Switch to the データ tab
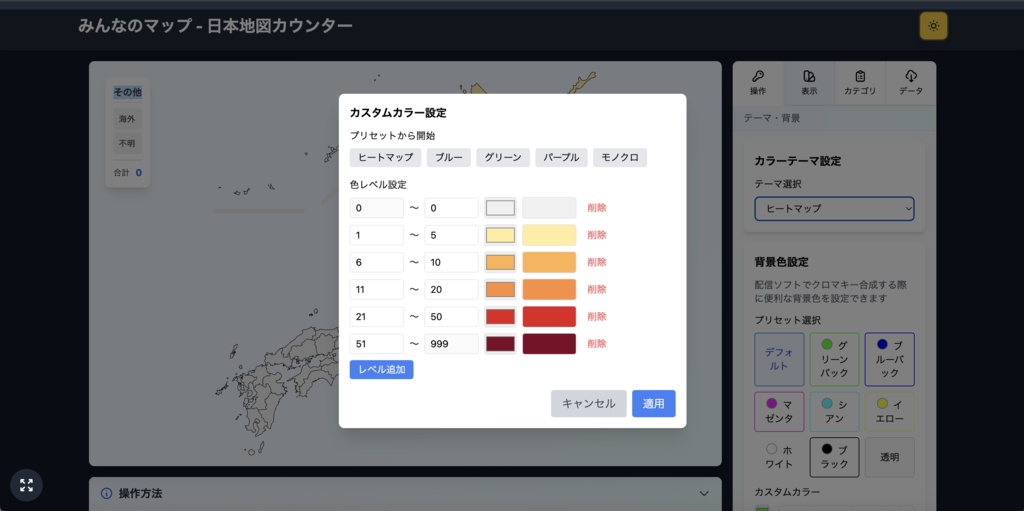 point(911,83)
